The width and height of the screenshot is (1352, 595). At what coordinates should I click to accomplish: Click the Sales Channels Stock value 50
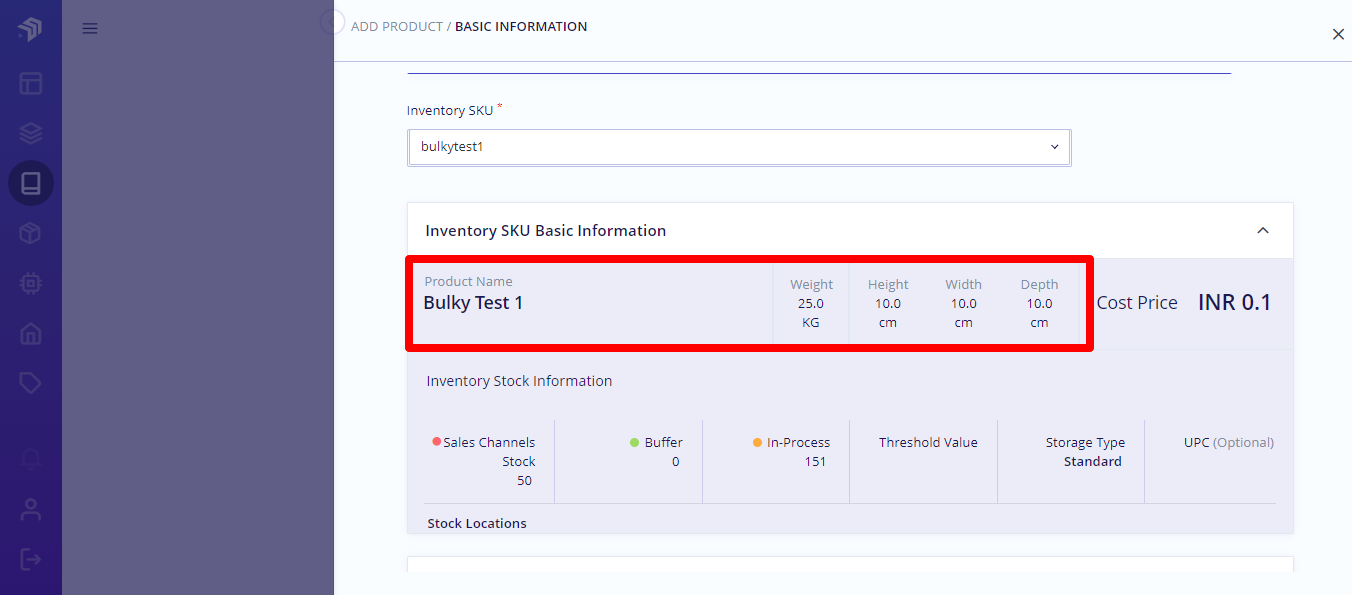point(524,481)
